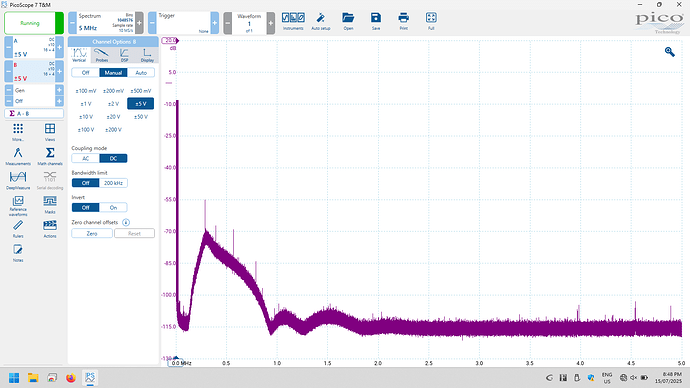This screenshot has width=690, height=388.
Task: Open Channel B settings panel
Action: [34, 71]
